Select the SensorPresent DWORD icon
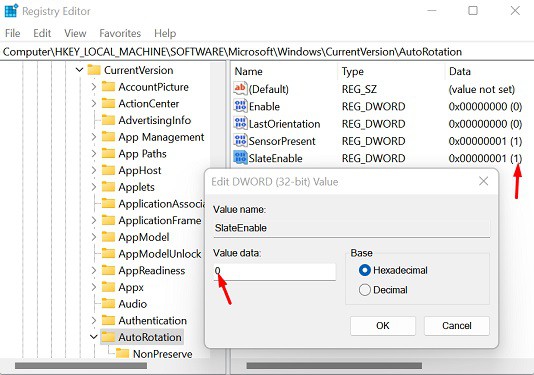 tap(240, 141)
